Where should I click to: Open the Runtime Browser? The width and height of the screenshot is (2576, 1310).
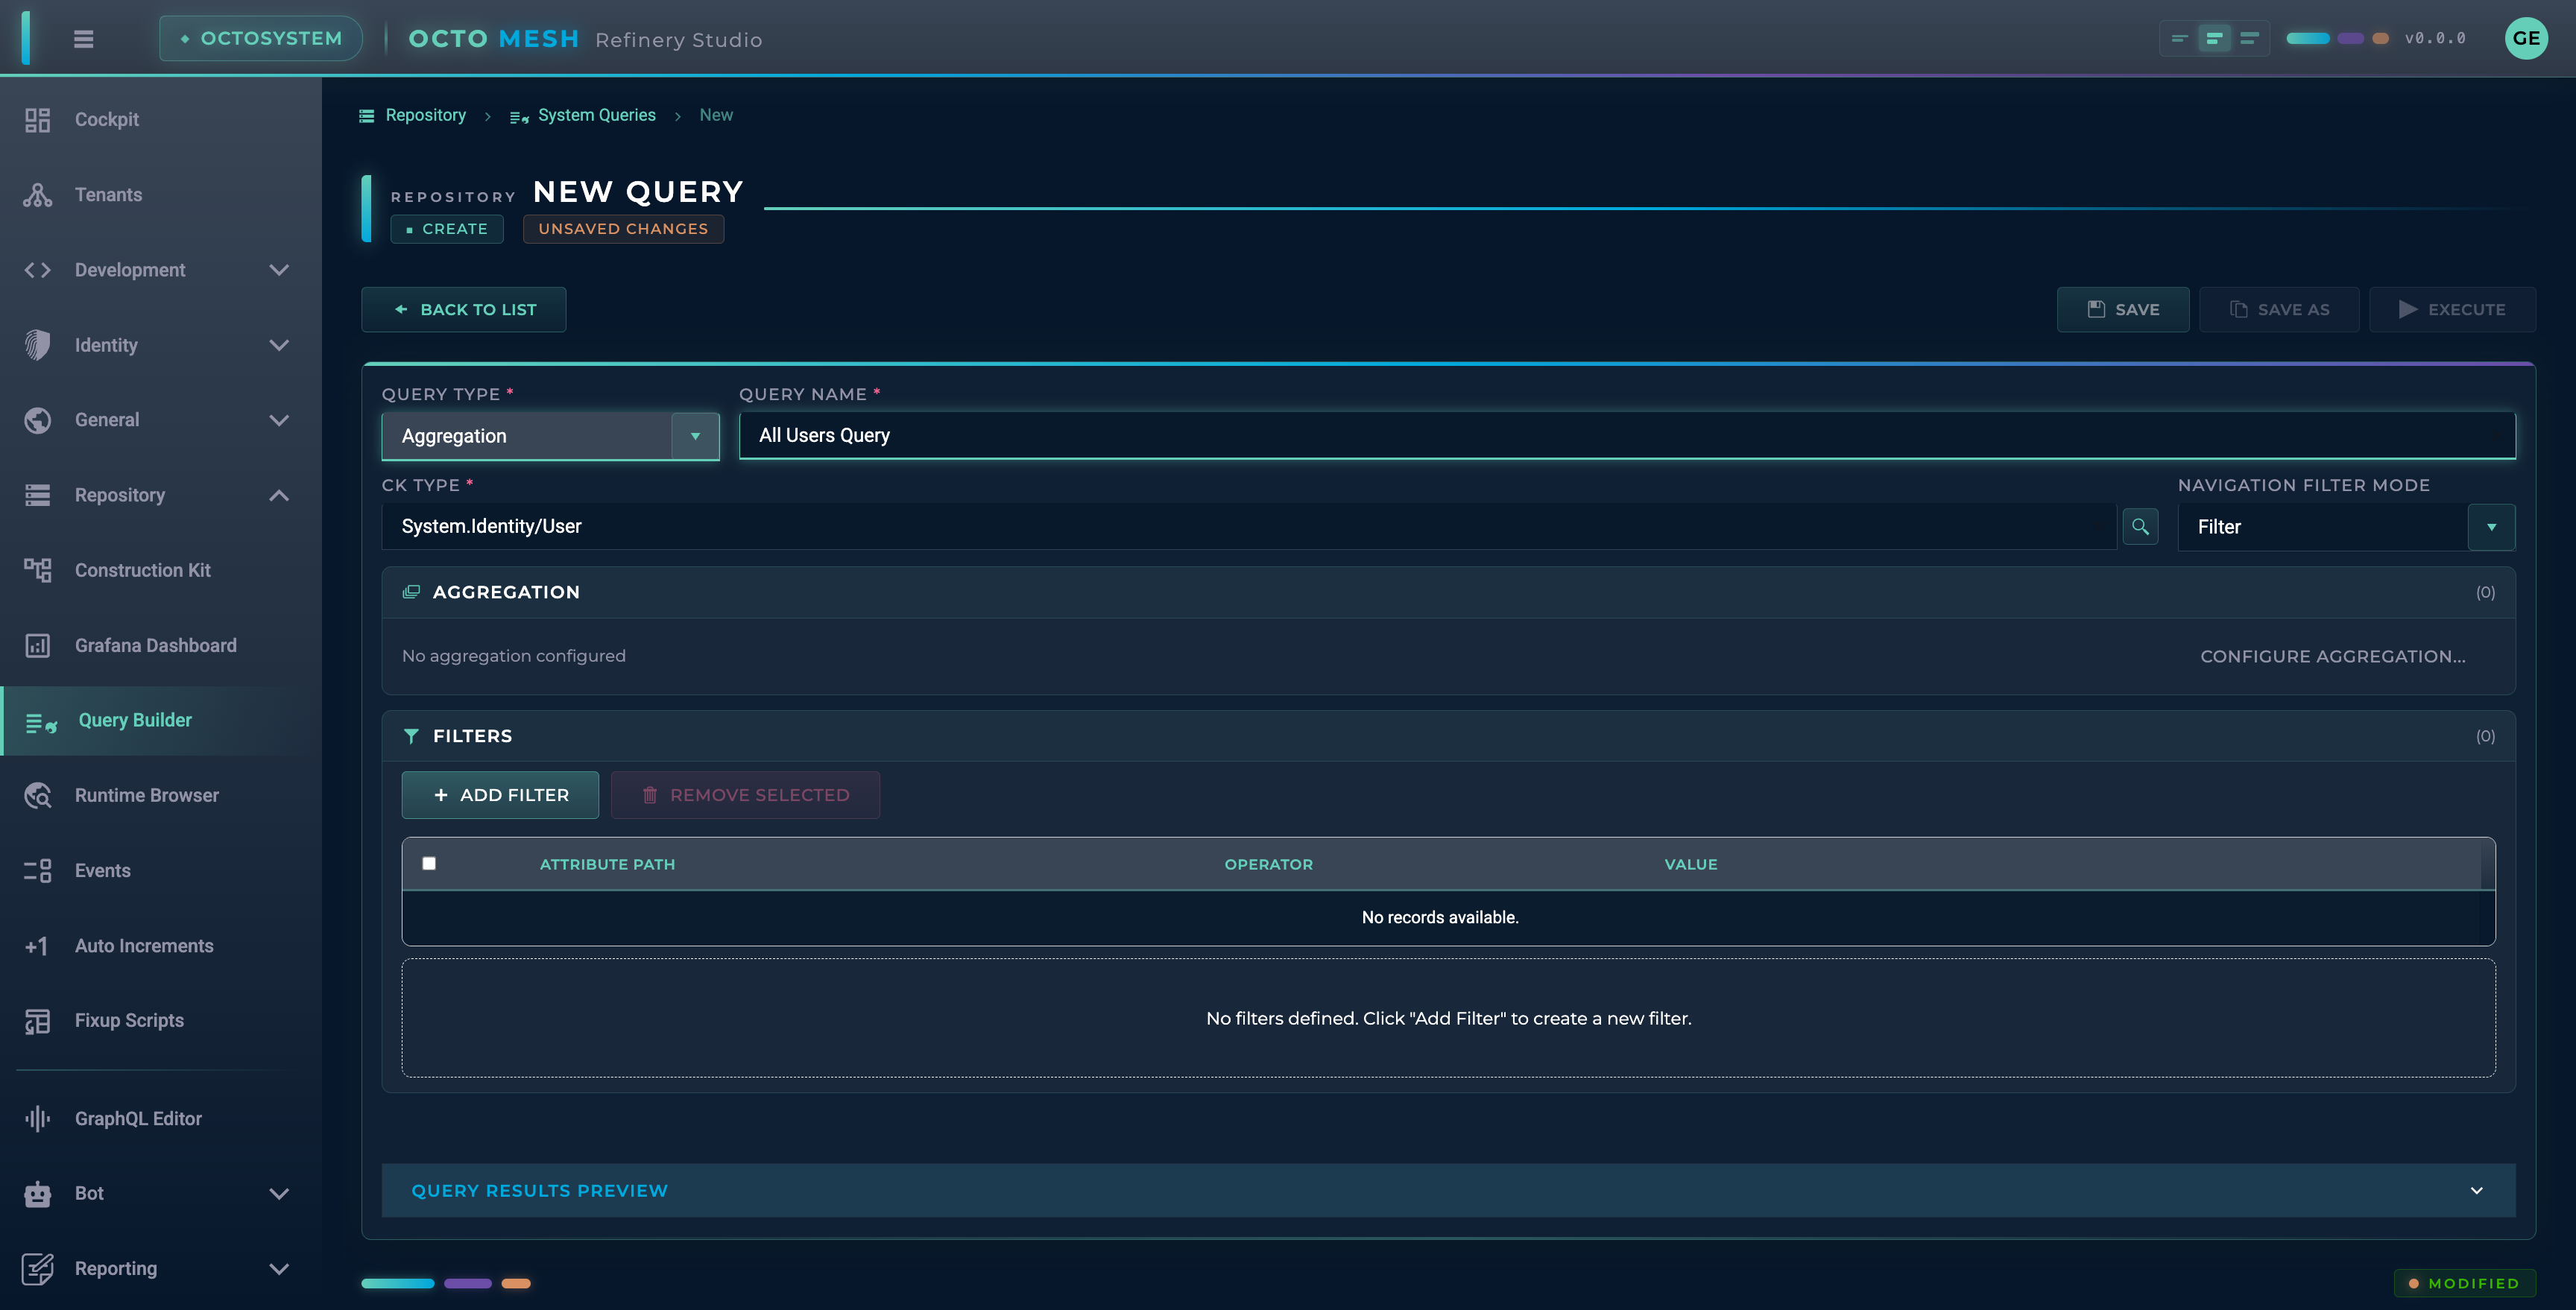click(37, 795)
